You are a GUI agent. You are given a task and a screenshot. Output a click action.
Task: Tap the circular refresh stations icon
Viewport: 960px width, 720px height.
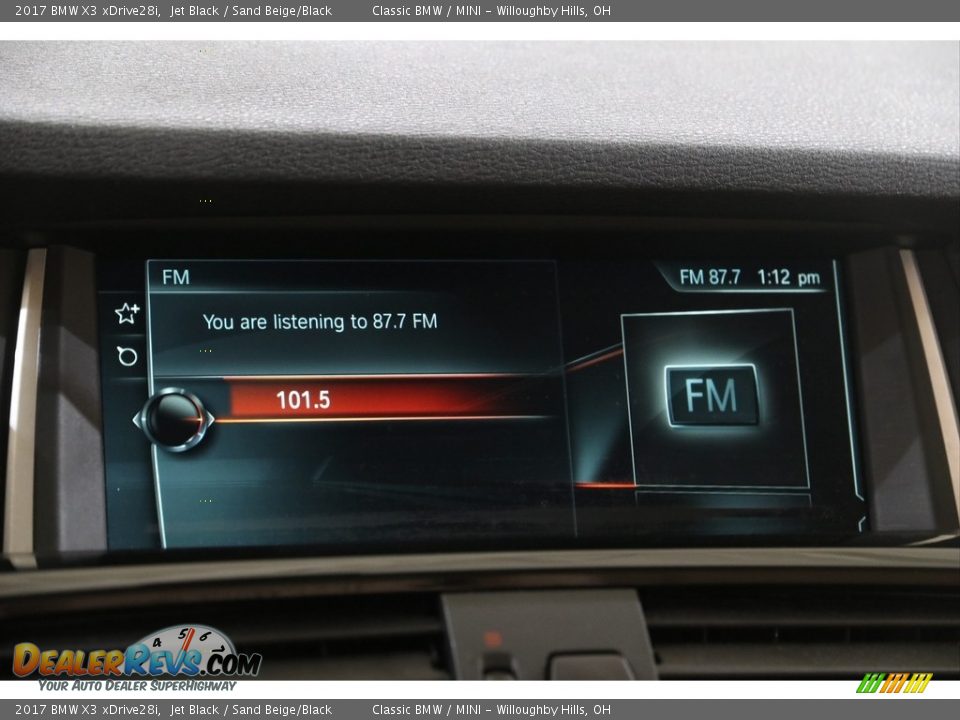tap(127, 356)
